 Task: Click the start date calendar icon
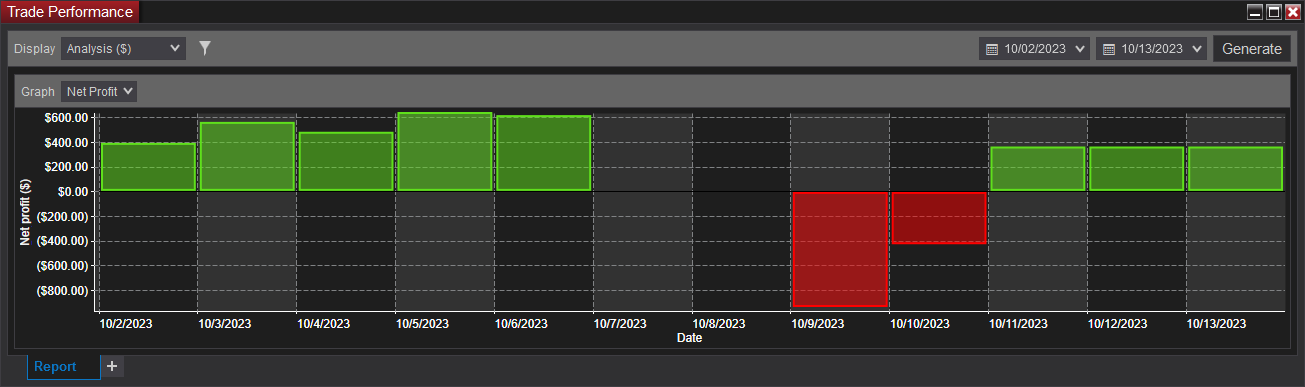tap(992, 49)
